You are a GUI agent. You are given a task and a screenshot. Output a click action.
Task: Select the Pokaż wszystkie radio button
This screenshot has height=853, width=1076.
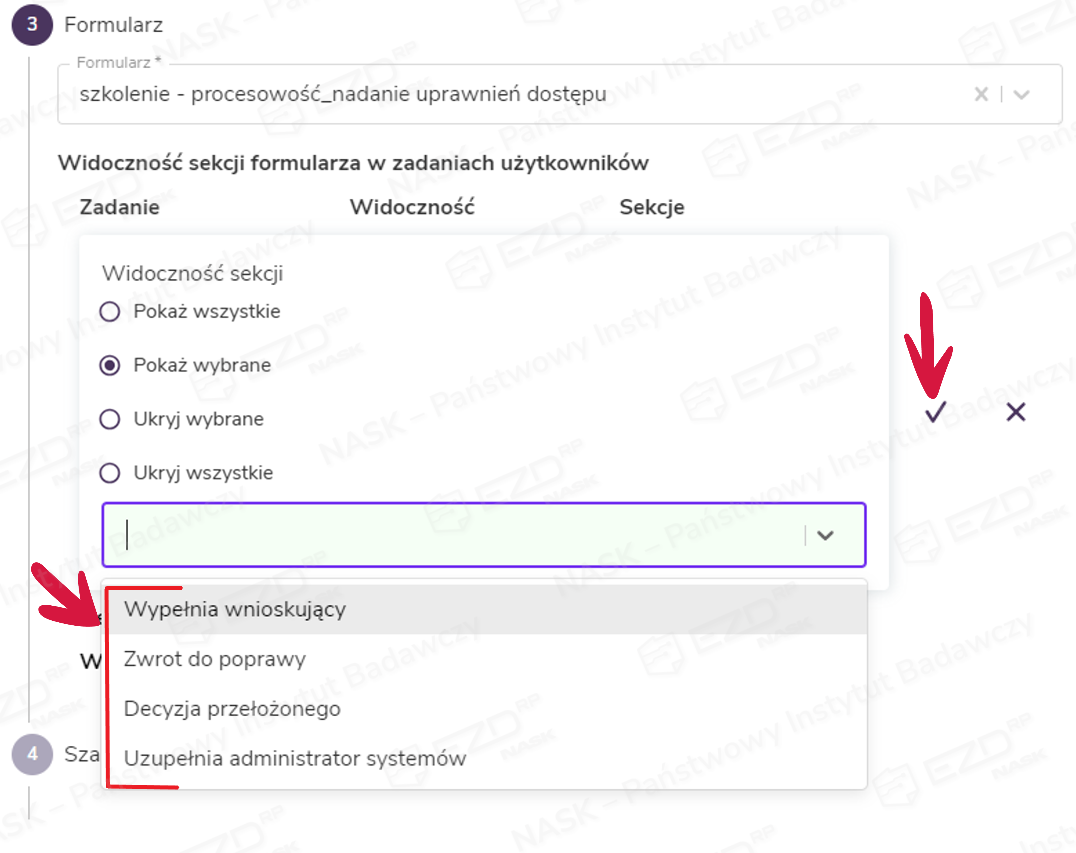click(110, 312)
